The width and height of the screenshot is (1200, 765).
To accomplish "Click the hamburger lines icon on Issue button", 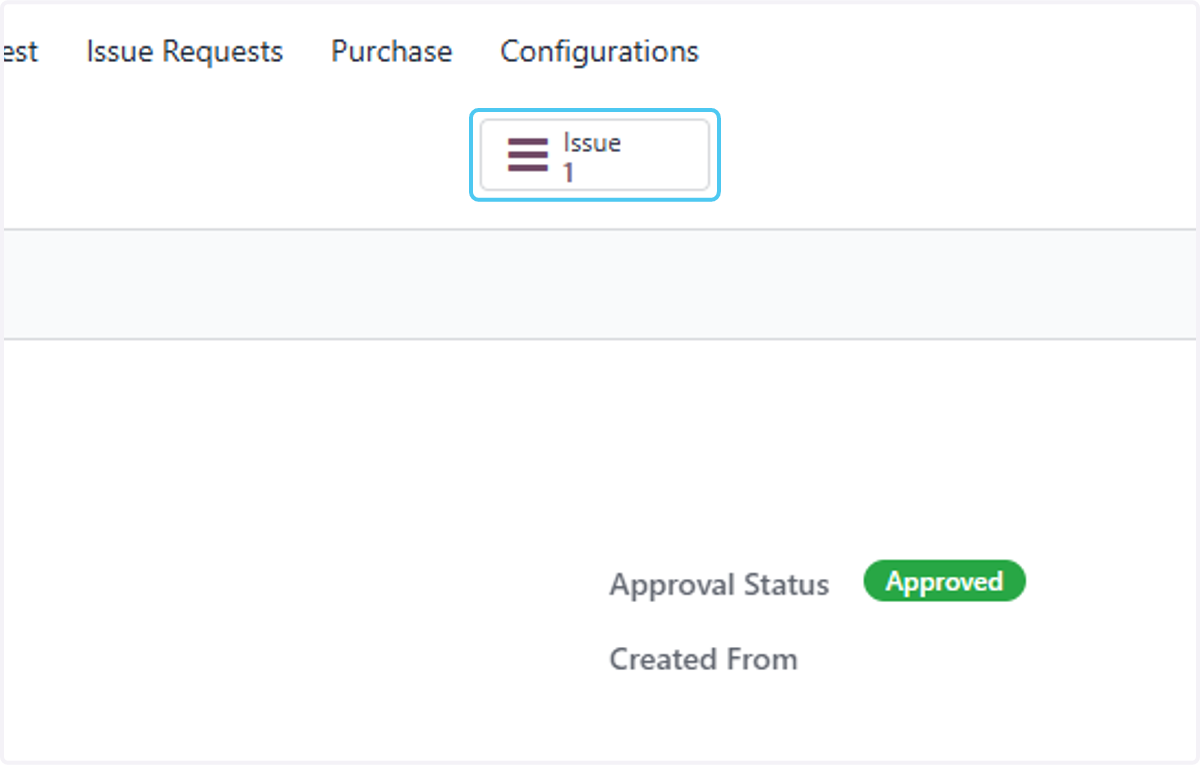I will (x=527, y=155).
